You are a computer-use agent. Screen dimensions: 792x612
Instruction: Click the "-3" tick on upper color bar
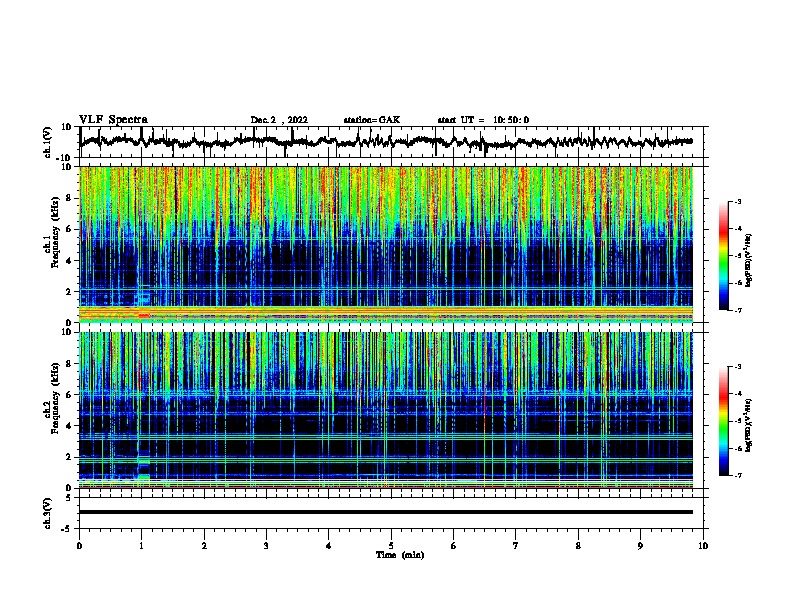[x=737, y=201]
